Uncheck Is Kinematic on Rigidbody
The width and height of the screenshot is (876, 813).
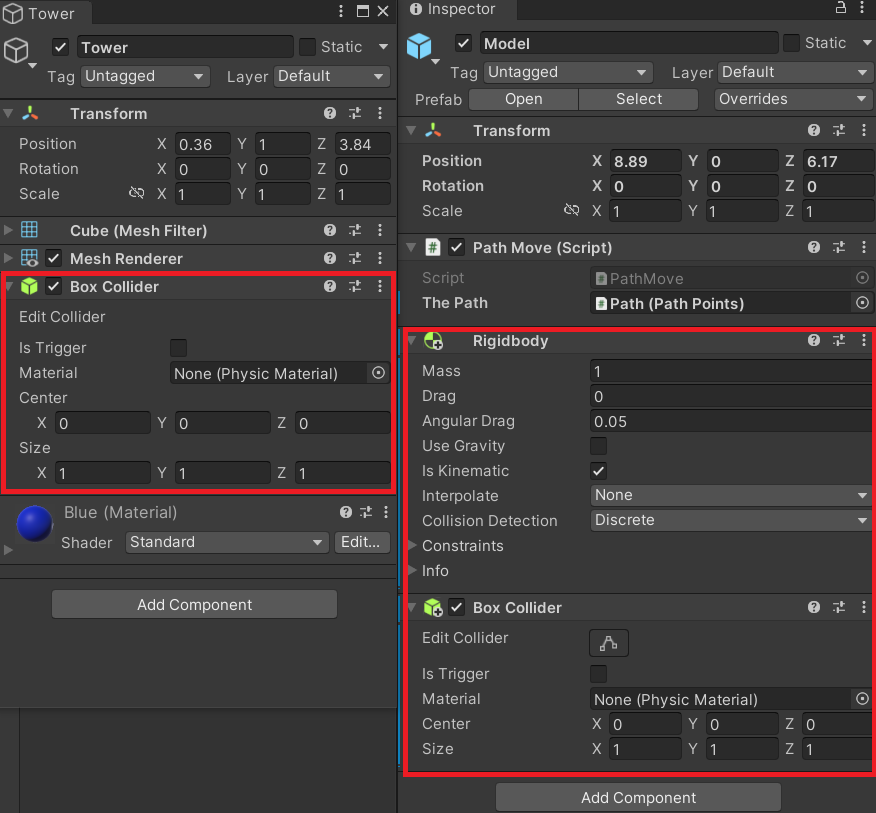point(598,471)
